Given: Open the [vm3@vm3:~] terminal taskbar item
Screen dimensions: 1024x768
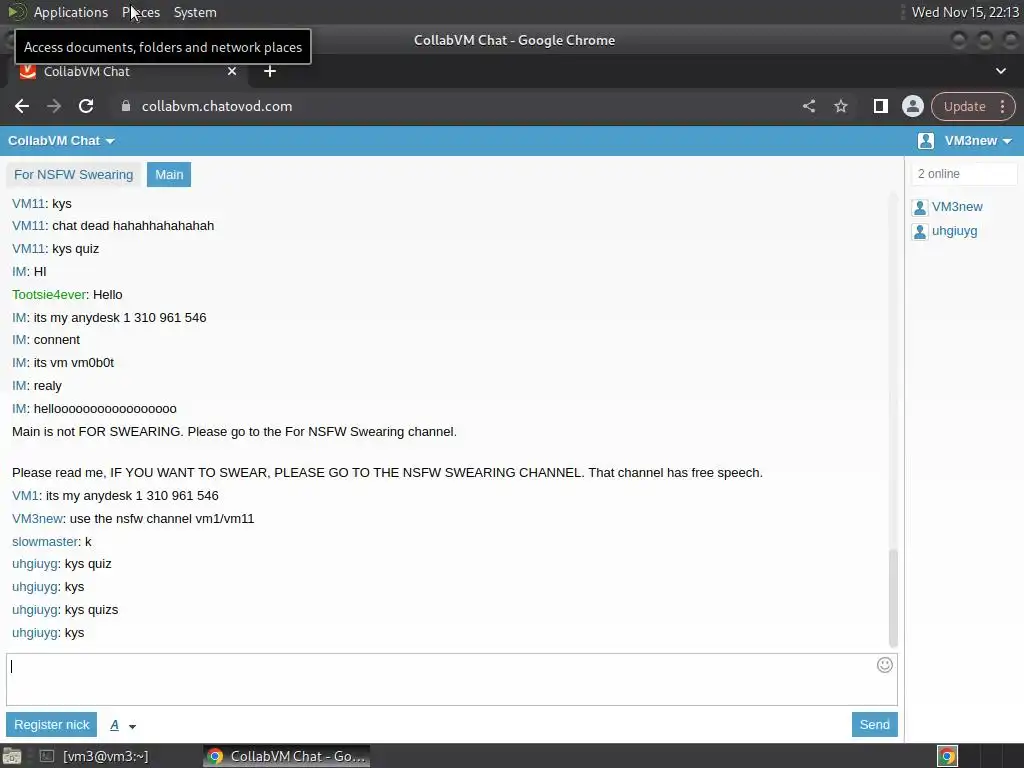Looking at the screenshot, I should [95, 756].
